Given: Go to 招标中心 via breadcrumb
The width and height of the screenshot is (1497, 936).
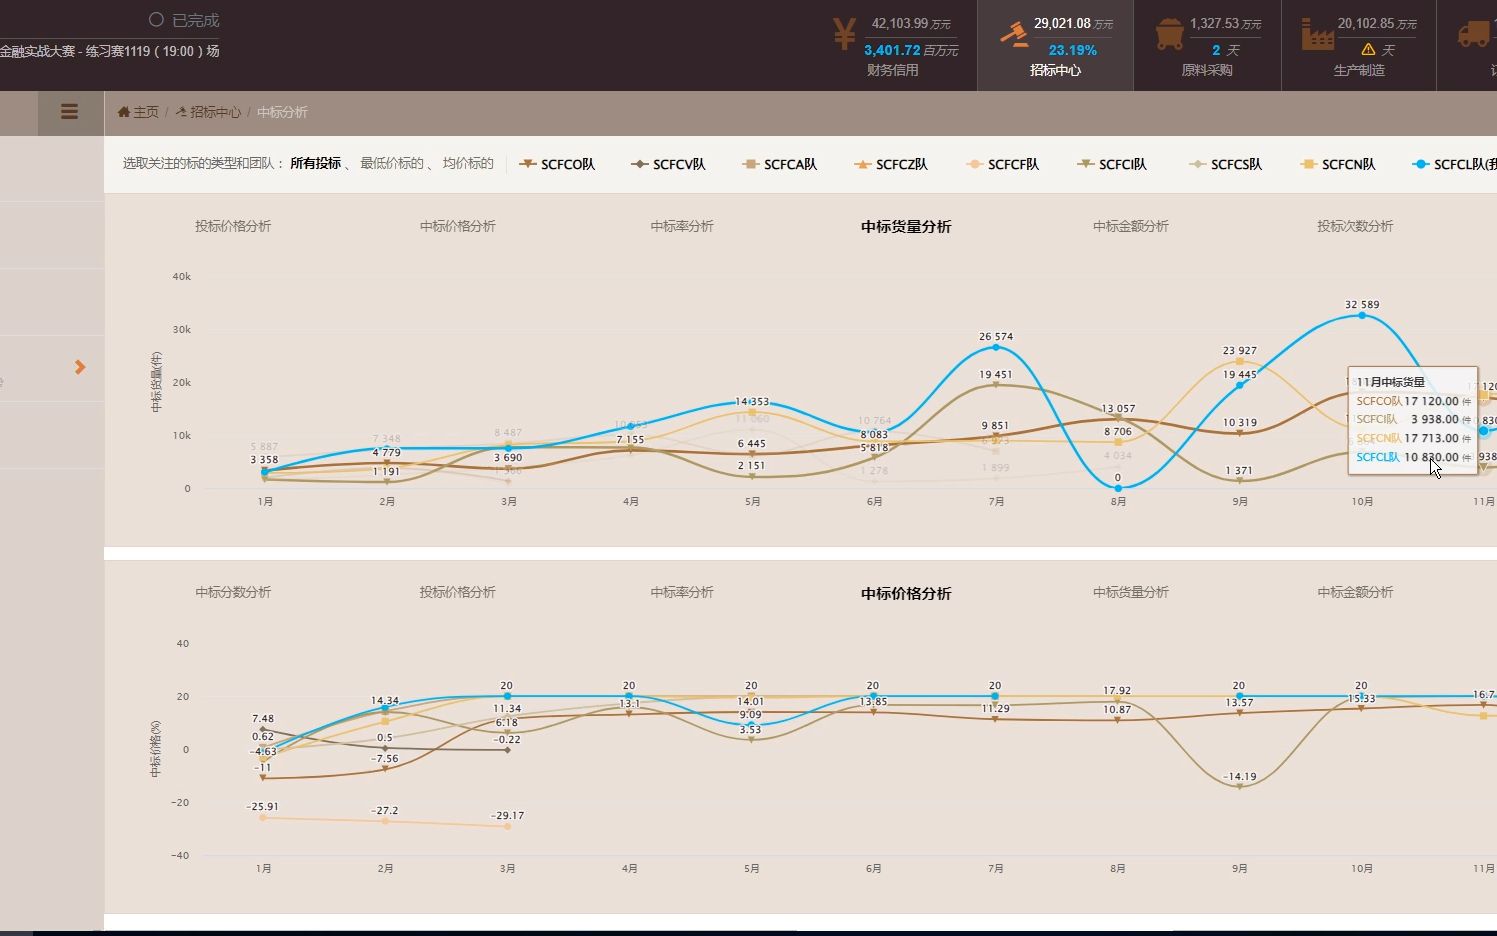Looking at the screenshot, I should click(x=215, y=112).
